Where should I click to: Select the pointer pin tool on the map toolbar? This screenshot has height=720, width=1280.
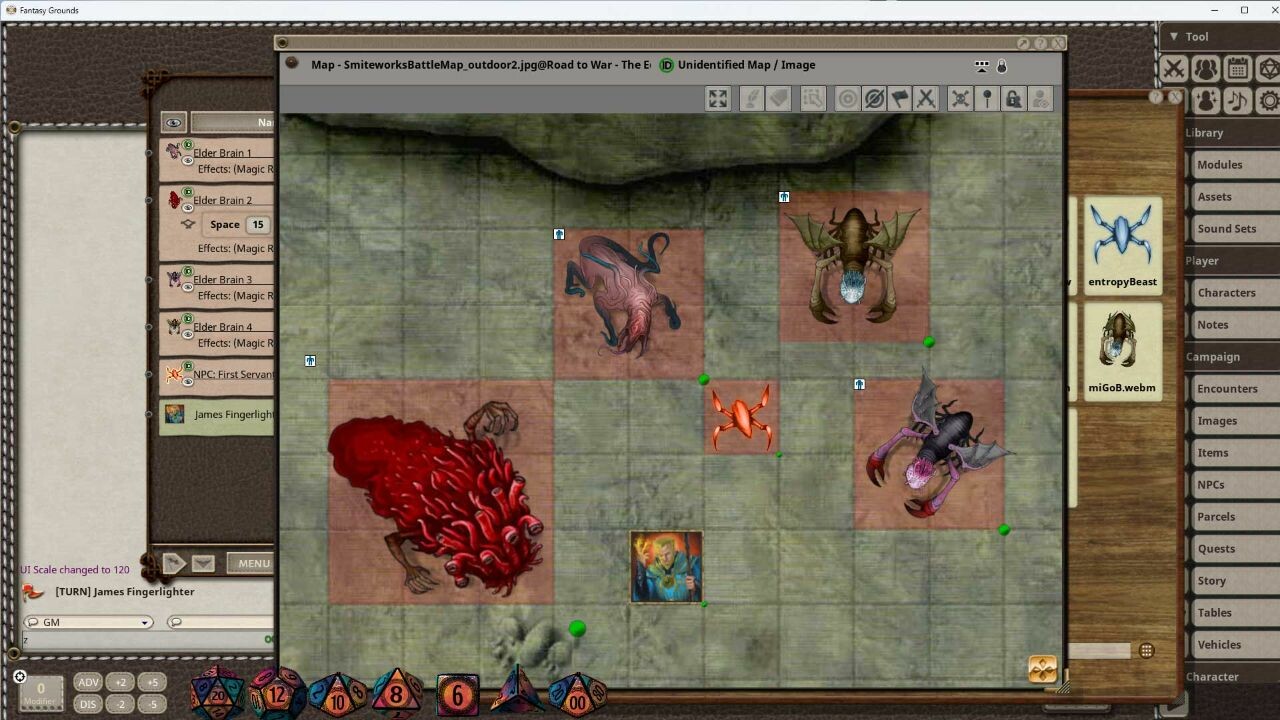tap(987, 98)
